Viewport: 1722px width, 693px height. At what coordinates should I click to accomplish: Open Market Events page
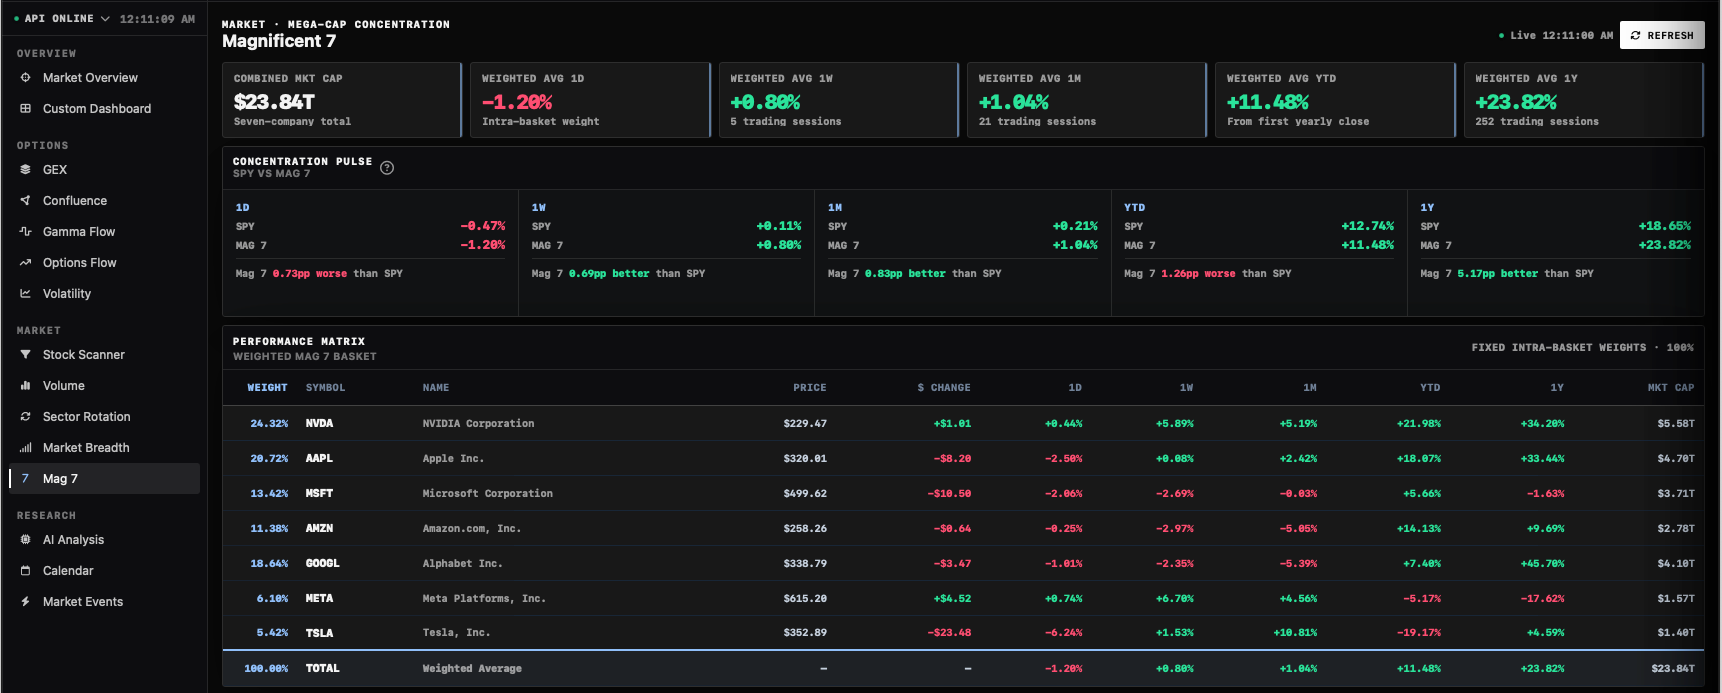pos(104,602)
